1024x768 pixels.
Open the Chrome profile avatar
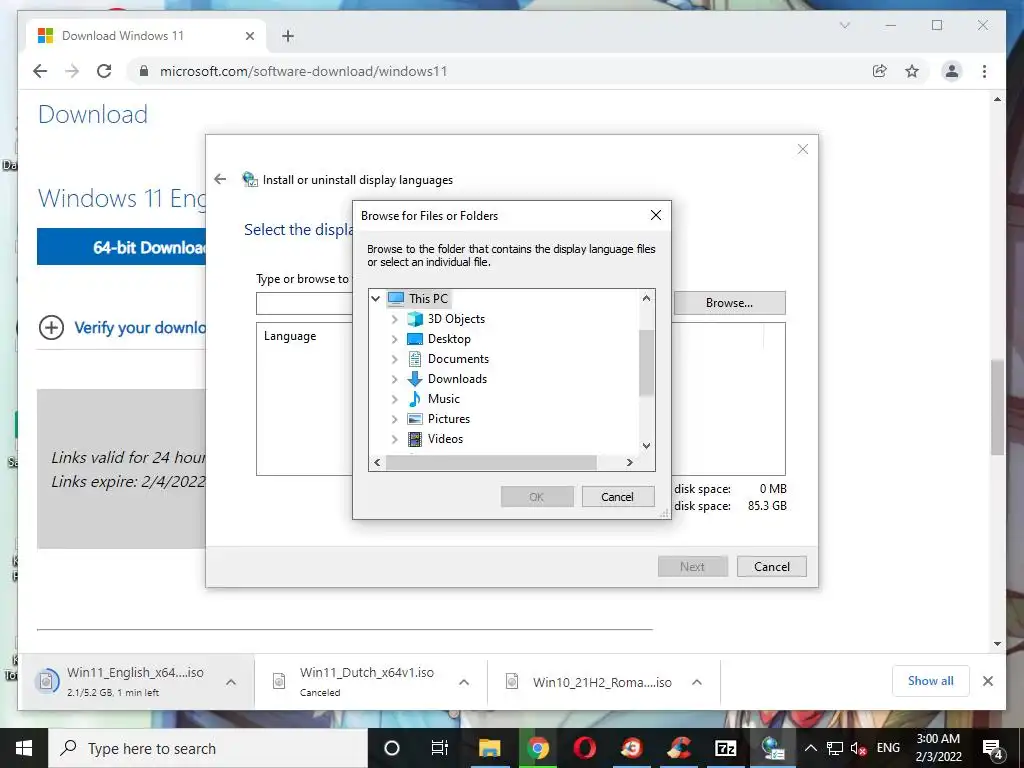952,71
